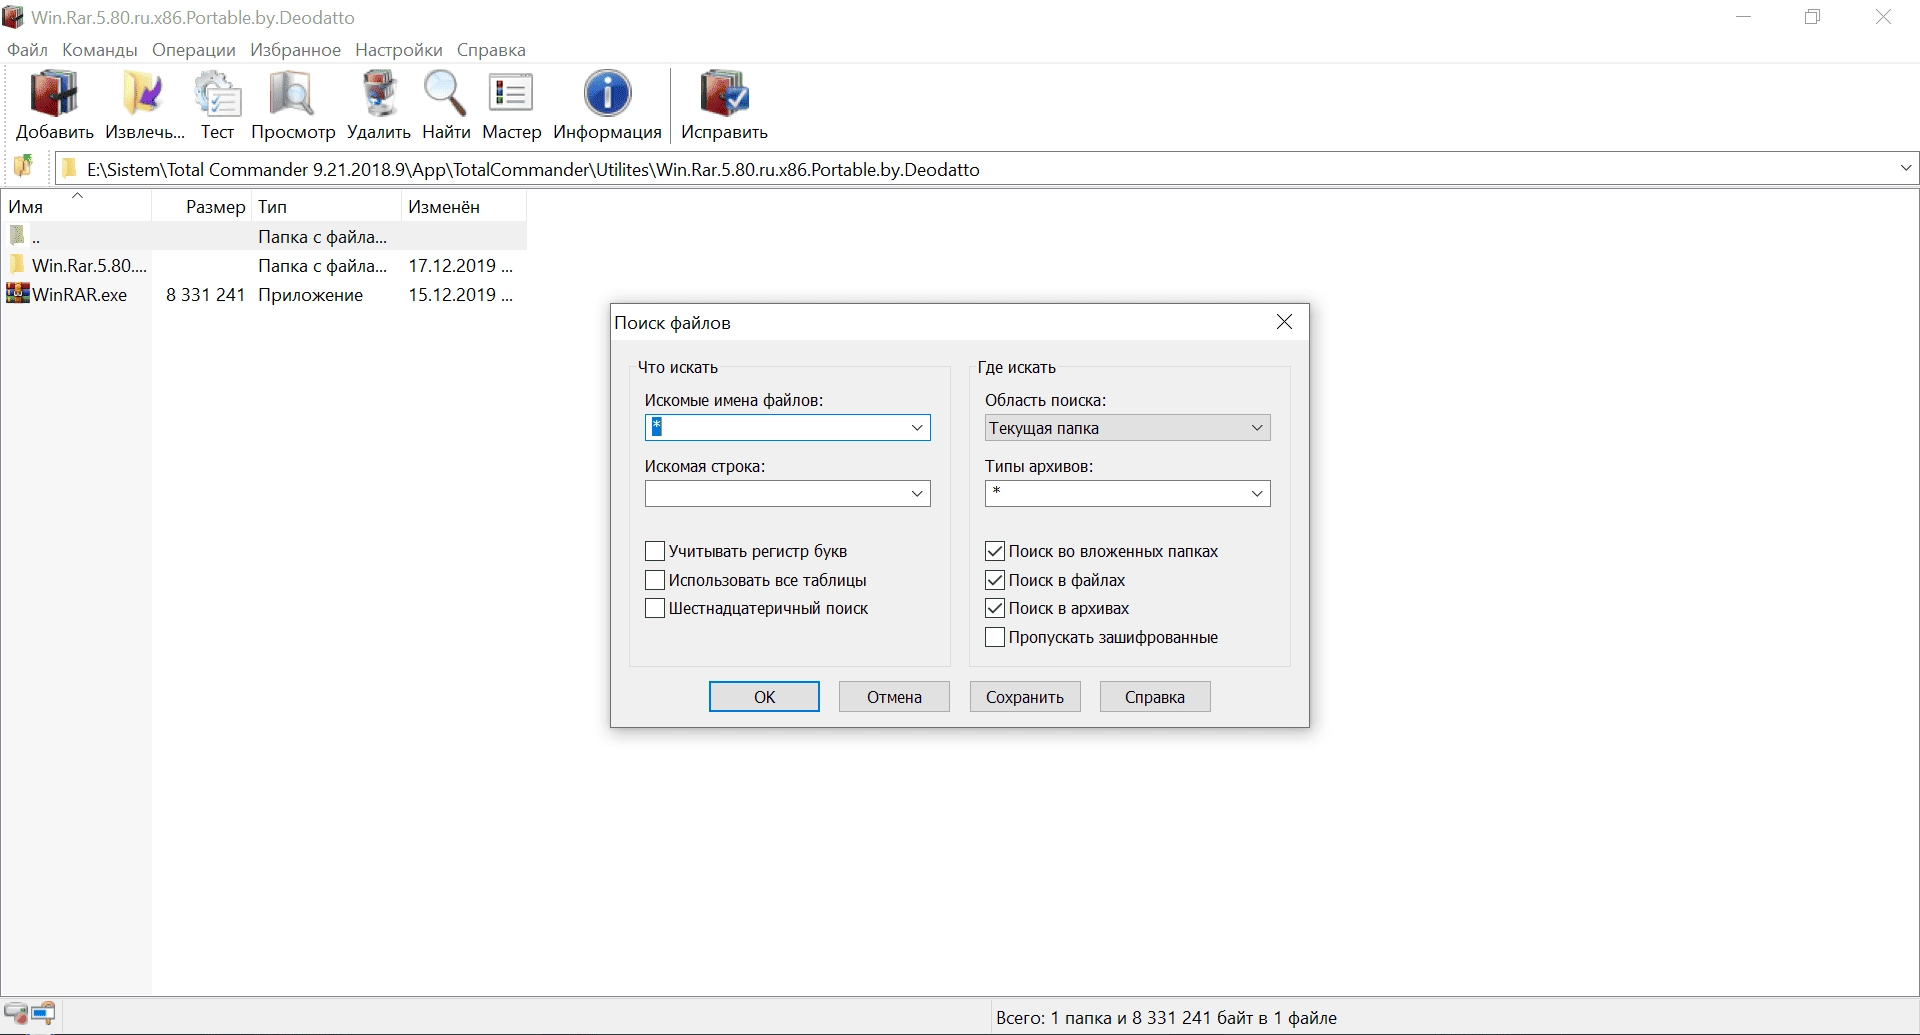Click the address bar path text
1920x1035 pixels.
point(533,169)
